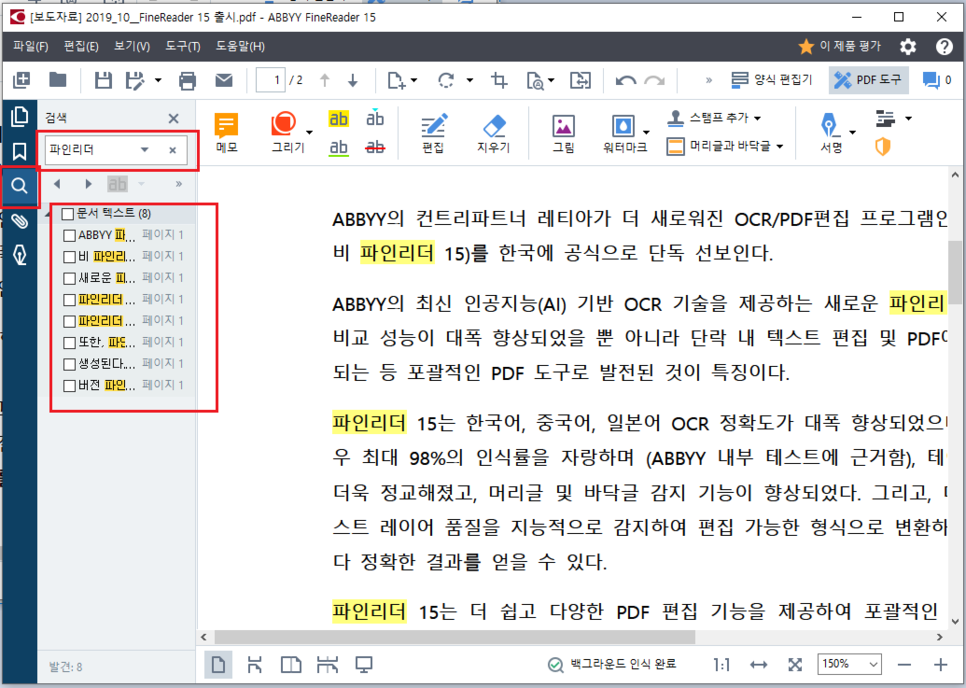Open 워터마크 dropdown arrow
966x688 pixels.
pos(646,132)
